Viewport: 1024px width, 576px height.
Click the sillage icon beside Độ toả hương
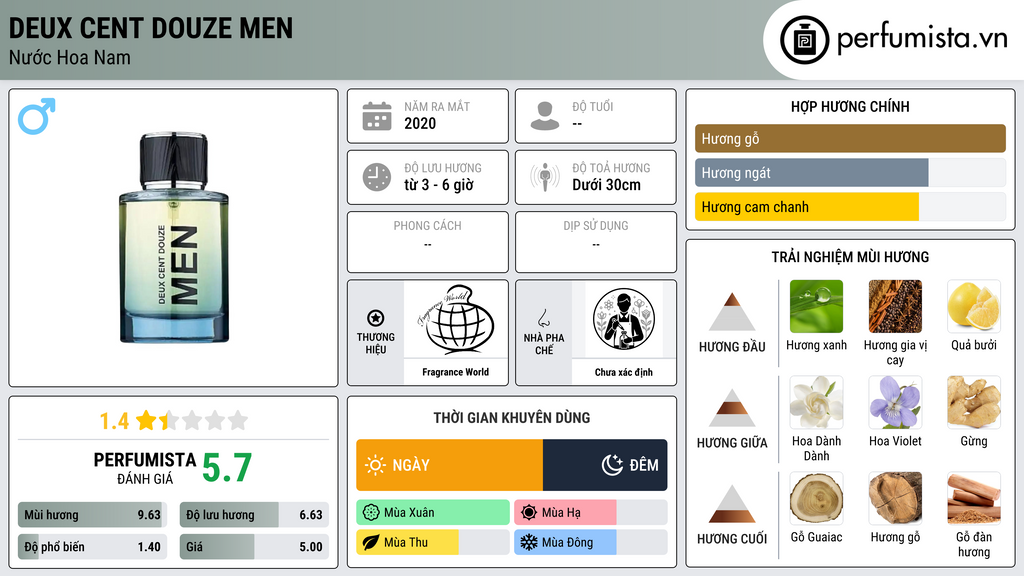tap(545, 177)
